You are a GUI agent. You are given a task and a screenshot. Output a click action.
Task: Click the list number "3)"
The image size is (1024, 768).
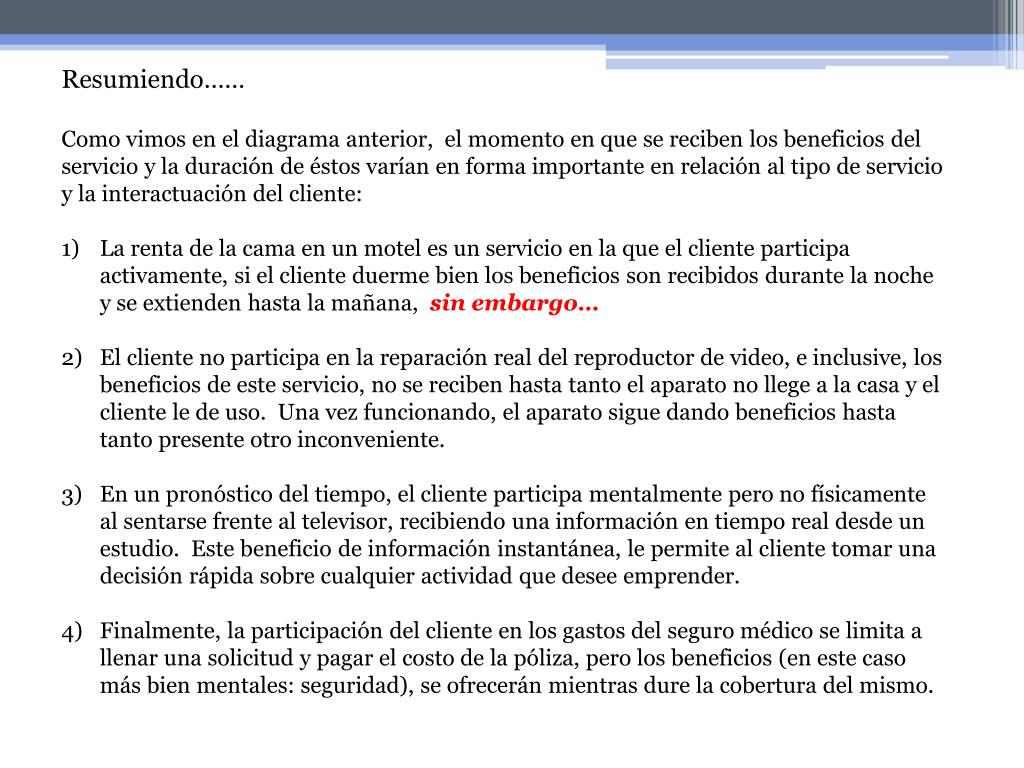pos(71,495)
